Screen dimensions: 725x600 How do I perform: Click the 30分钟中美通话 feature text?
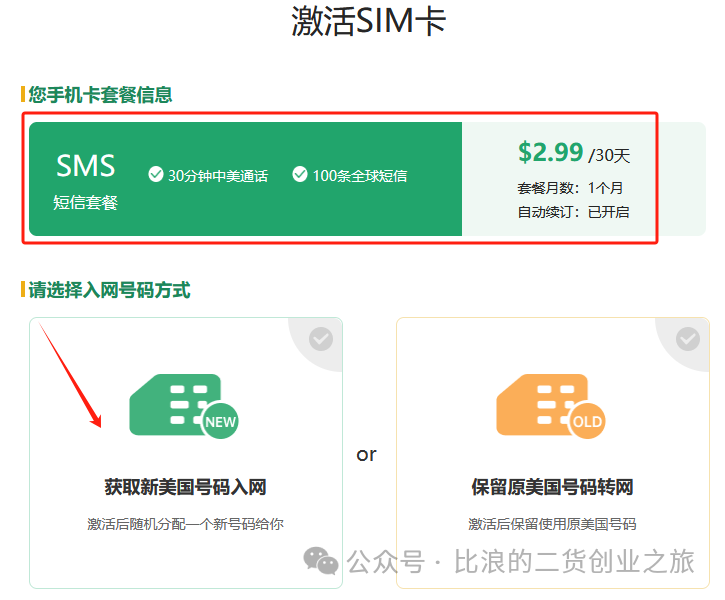click(x=218, y=176)
